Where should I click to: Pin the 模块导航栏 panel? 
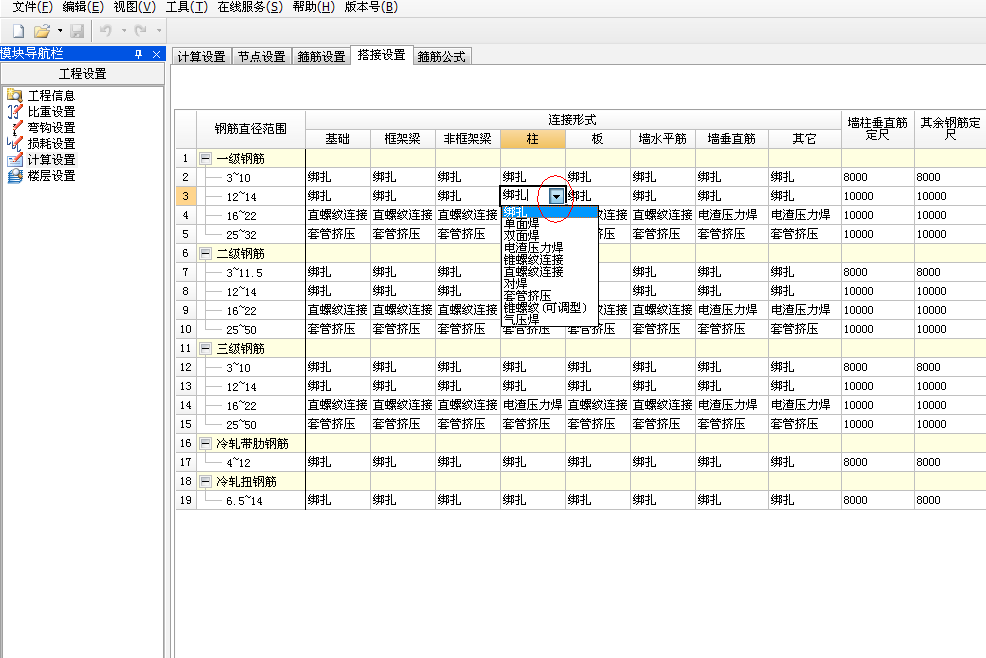[x=138, y=54]
